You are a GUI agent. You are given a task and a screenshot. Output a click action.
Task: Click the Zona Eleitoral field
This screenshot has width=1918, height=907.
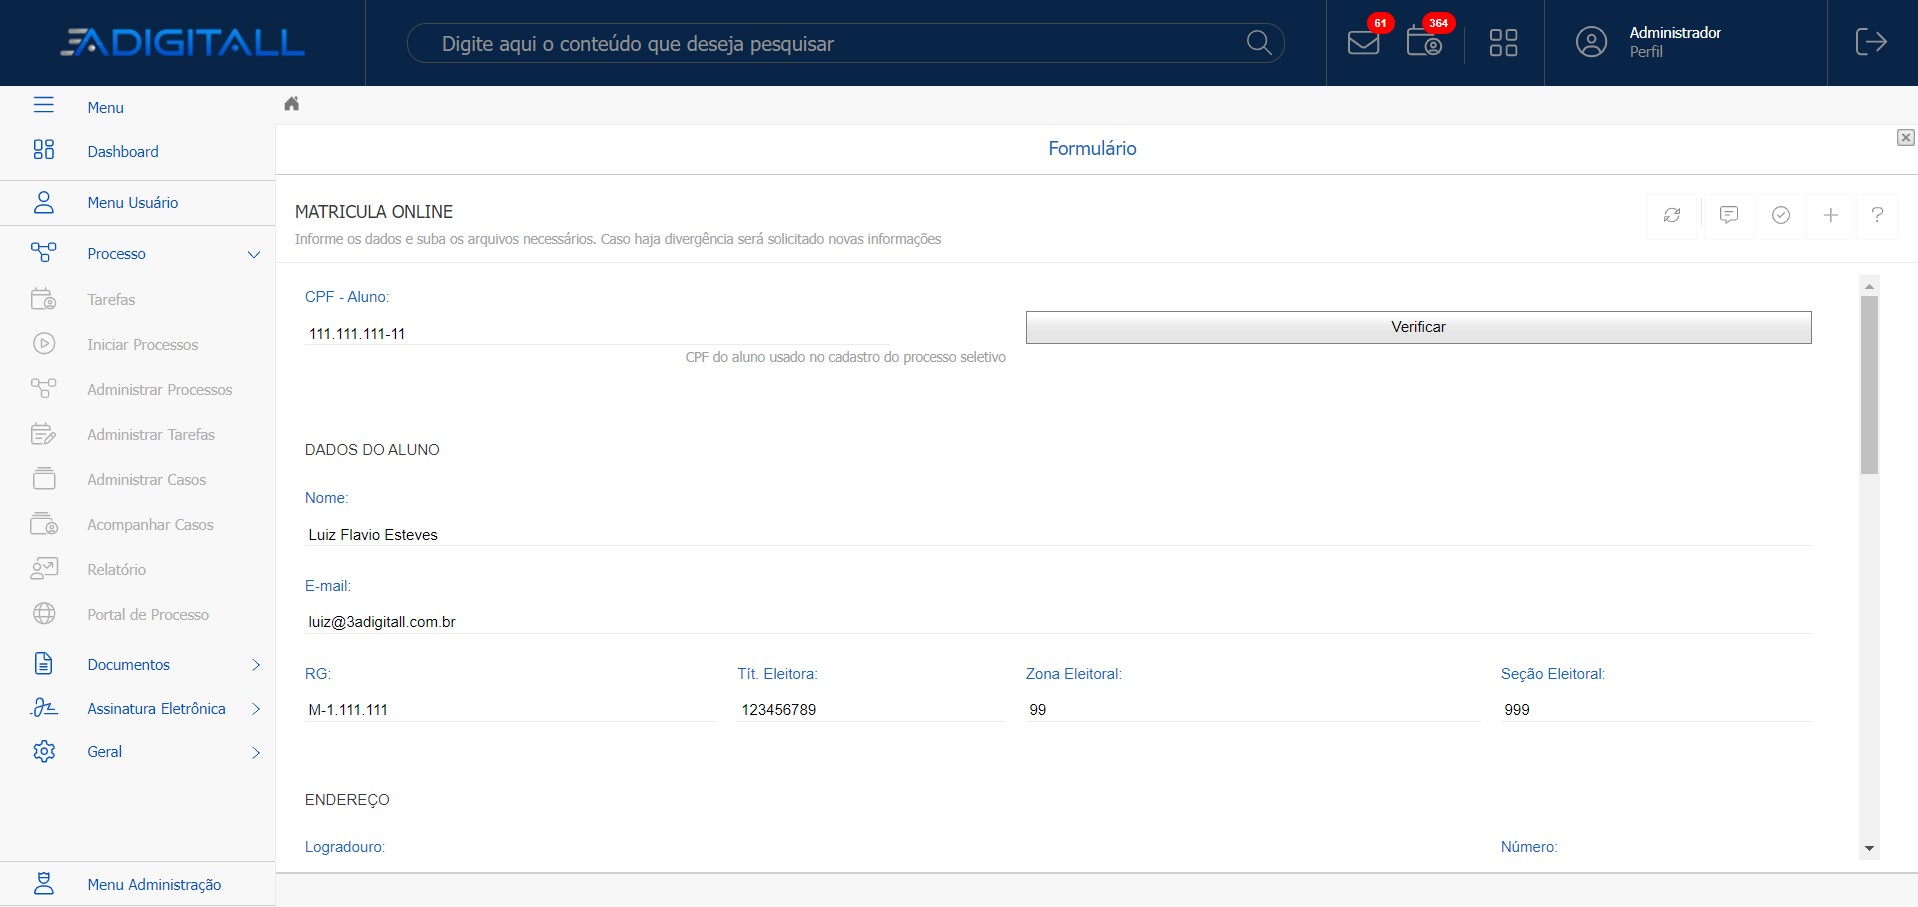(x=1253, y=710)
